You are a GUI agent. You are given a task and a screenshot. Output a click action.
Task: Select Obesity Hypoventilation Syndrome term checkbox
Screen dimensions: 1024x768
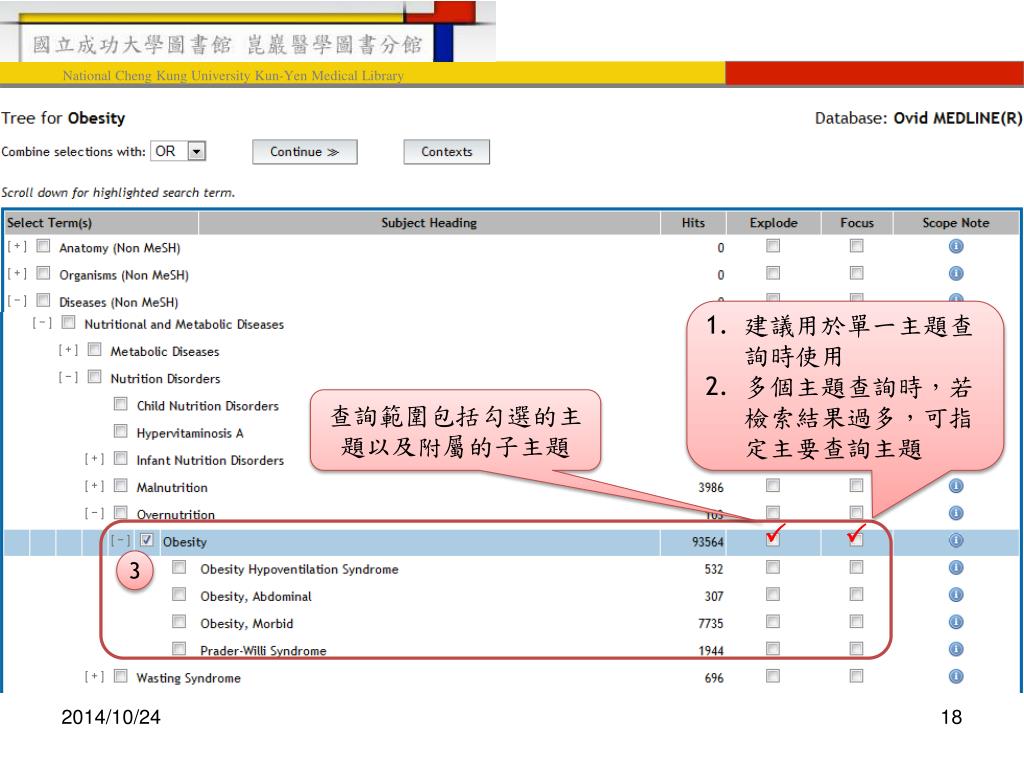point(179,567)
